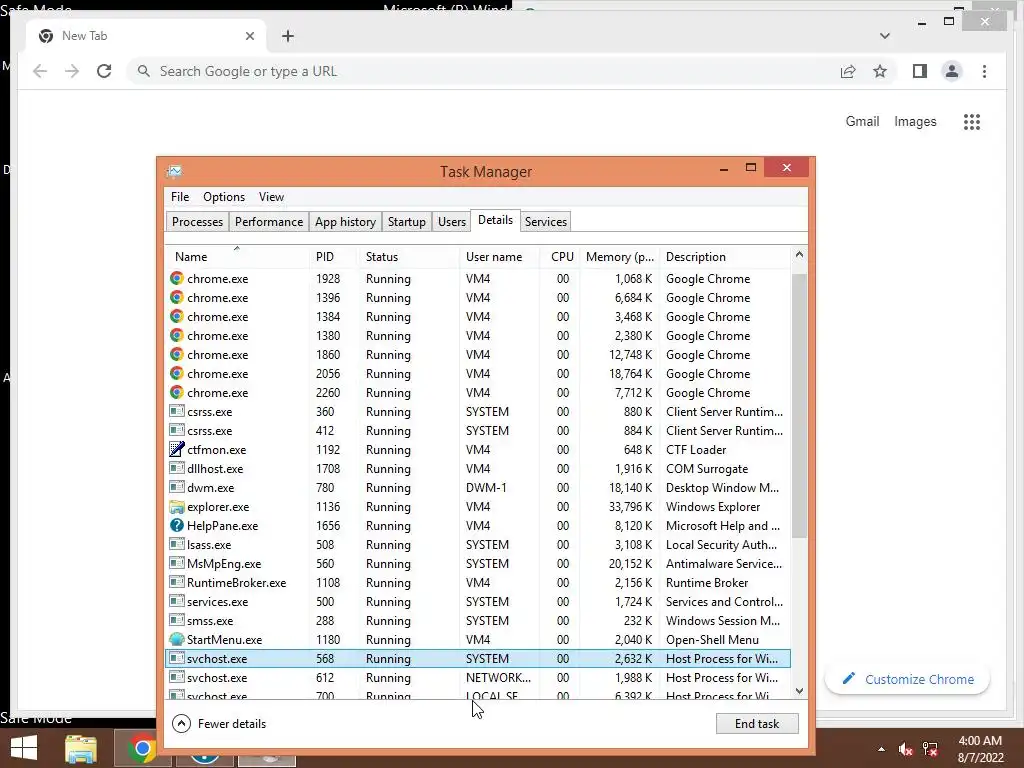Click the muted volume tray icon
Viewport: 1024px width, 768px height.
(905, 749)
